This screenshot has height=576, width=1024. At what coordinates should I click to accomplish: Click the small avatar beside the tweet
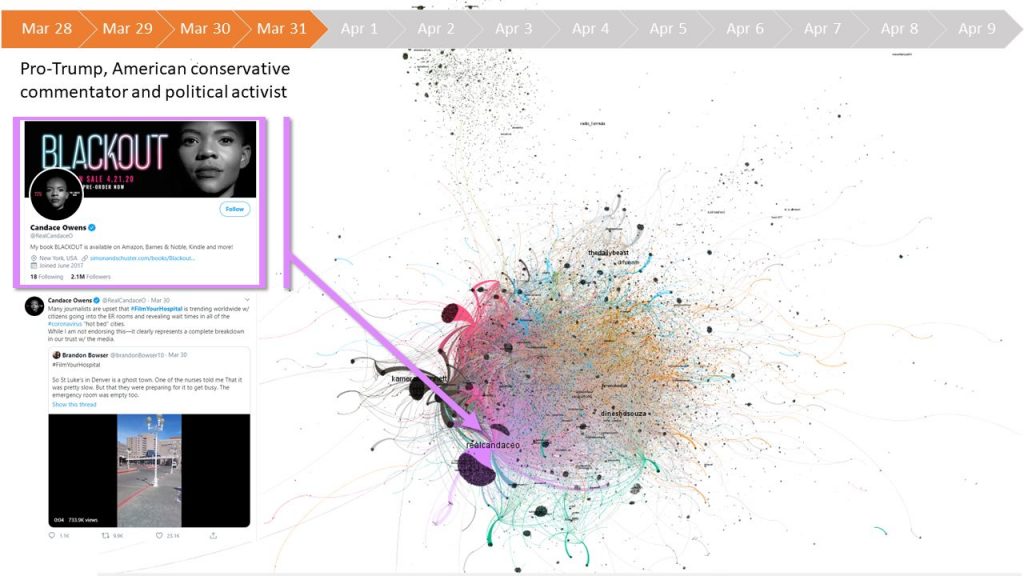[35, 305]
